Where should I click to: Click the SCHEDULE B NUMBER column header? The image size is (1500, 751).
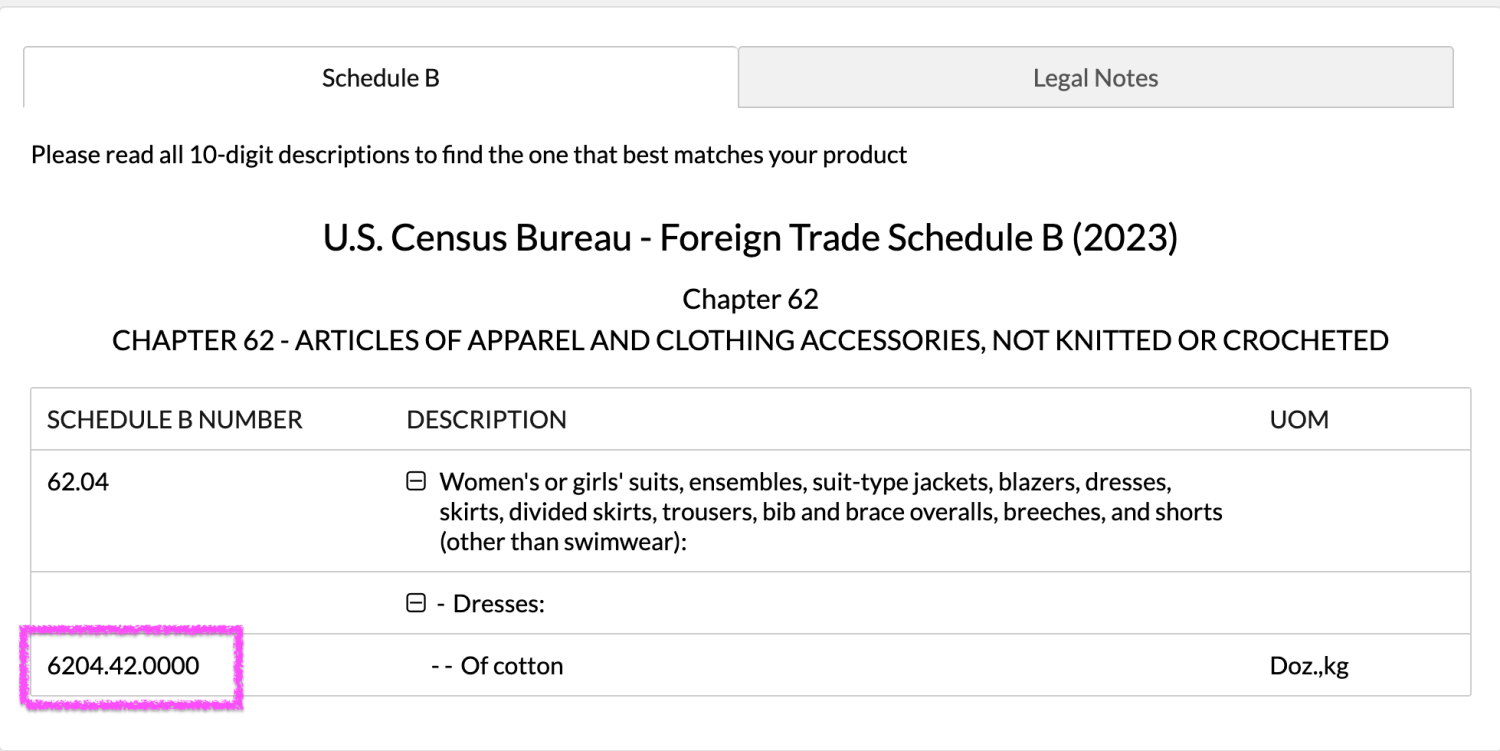click(175, 419)
